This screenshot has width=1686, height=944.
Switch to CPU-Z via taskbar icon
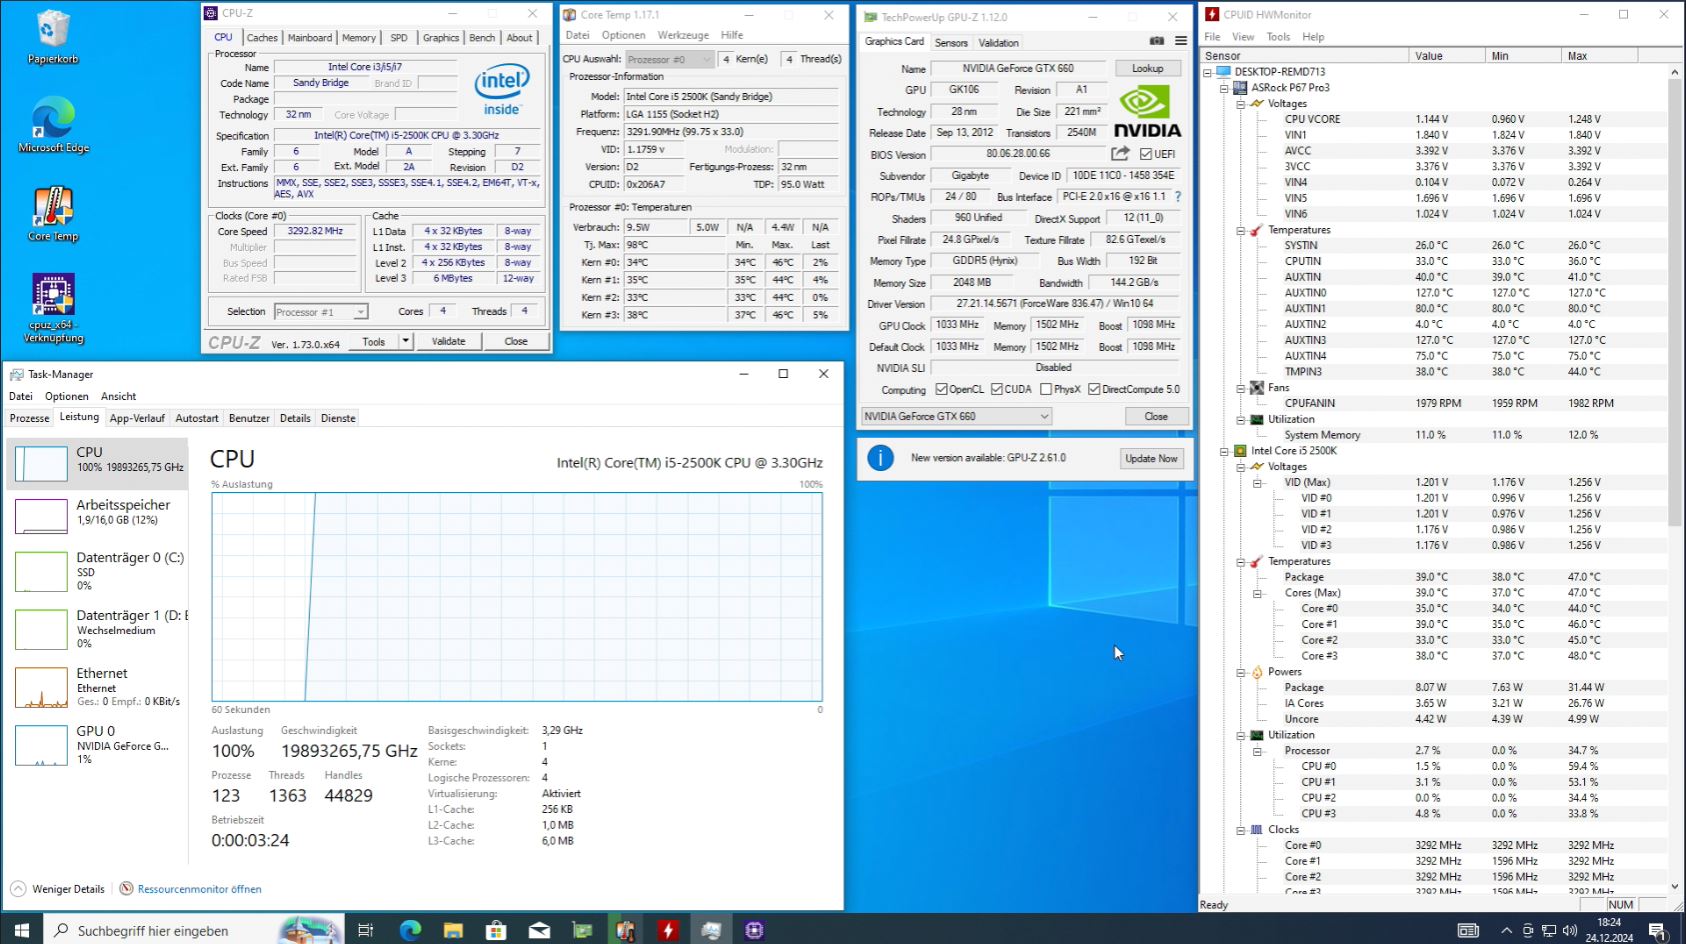click(x=754, y=930)
